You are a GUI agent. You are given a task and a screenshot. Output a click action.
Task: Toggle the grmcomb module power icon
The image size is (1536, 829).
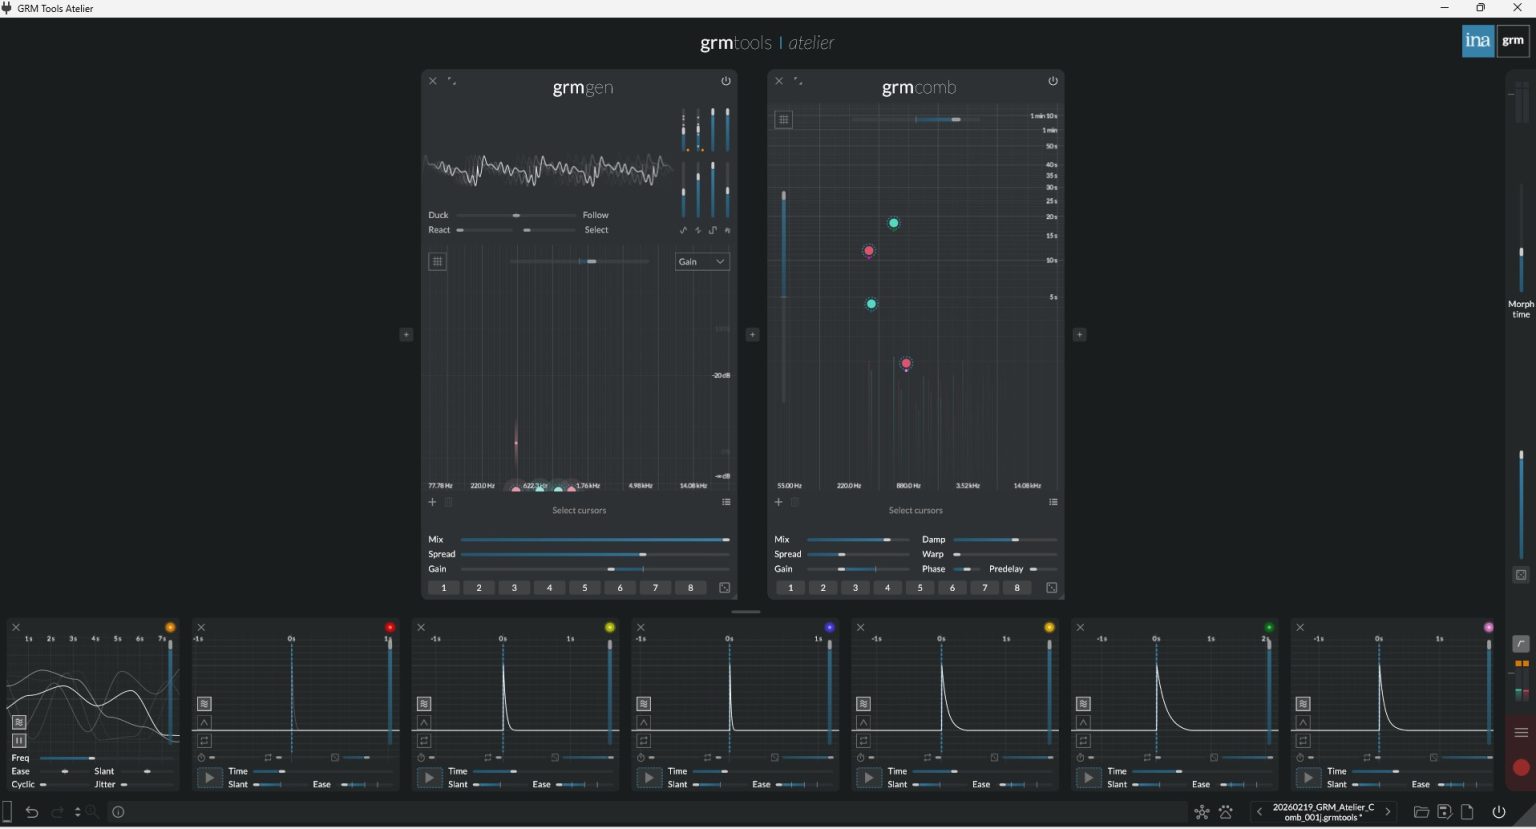(x=1053, y=81)
